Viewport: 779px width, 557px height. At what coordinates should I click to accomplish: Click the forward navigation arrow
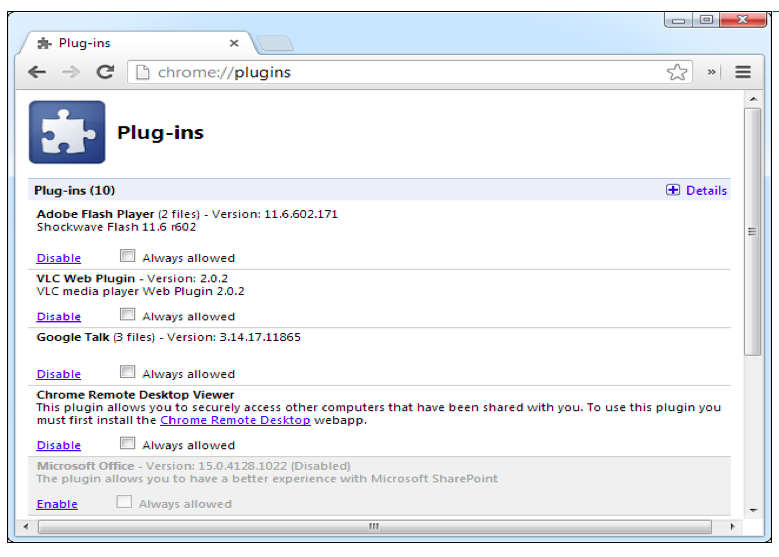point(70,72)
